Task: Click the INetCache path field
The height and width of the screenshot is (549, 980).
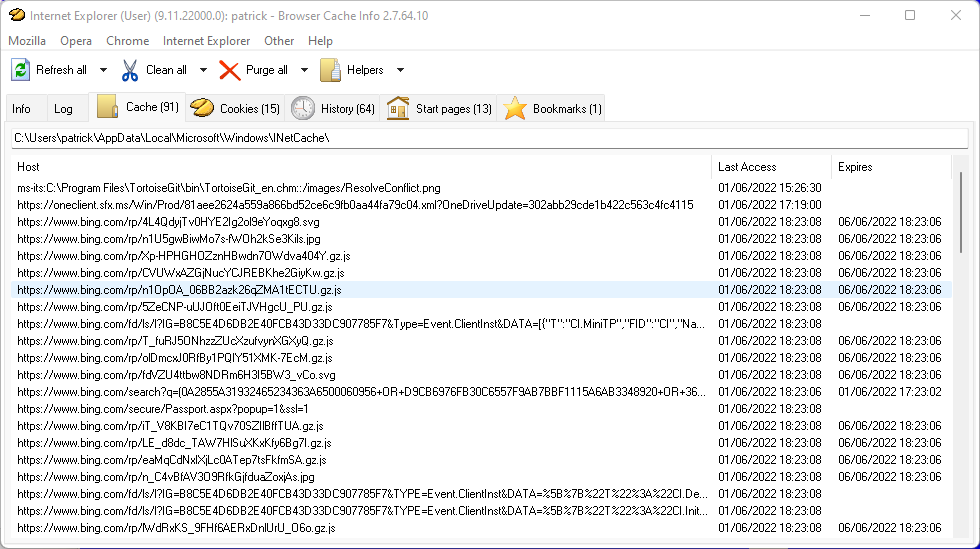Action: [489, 138]
